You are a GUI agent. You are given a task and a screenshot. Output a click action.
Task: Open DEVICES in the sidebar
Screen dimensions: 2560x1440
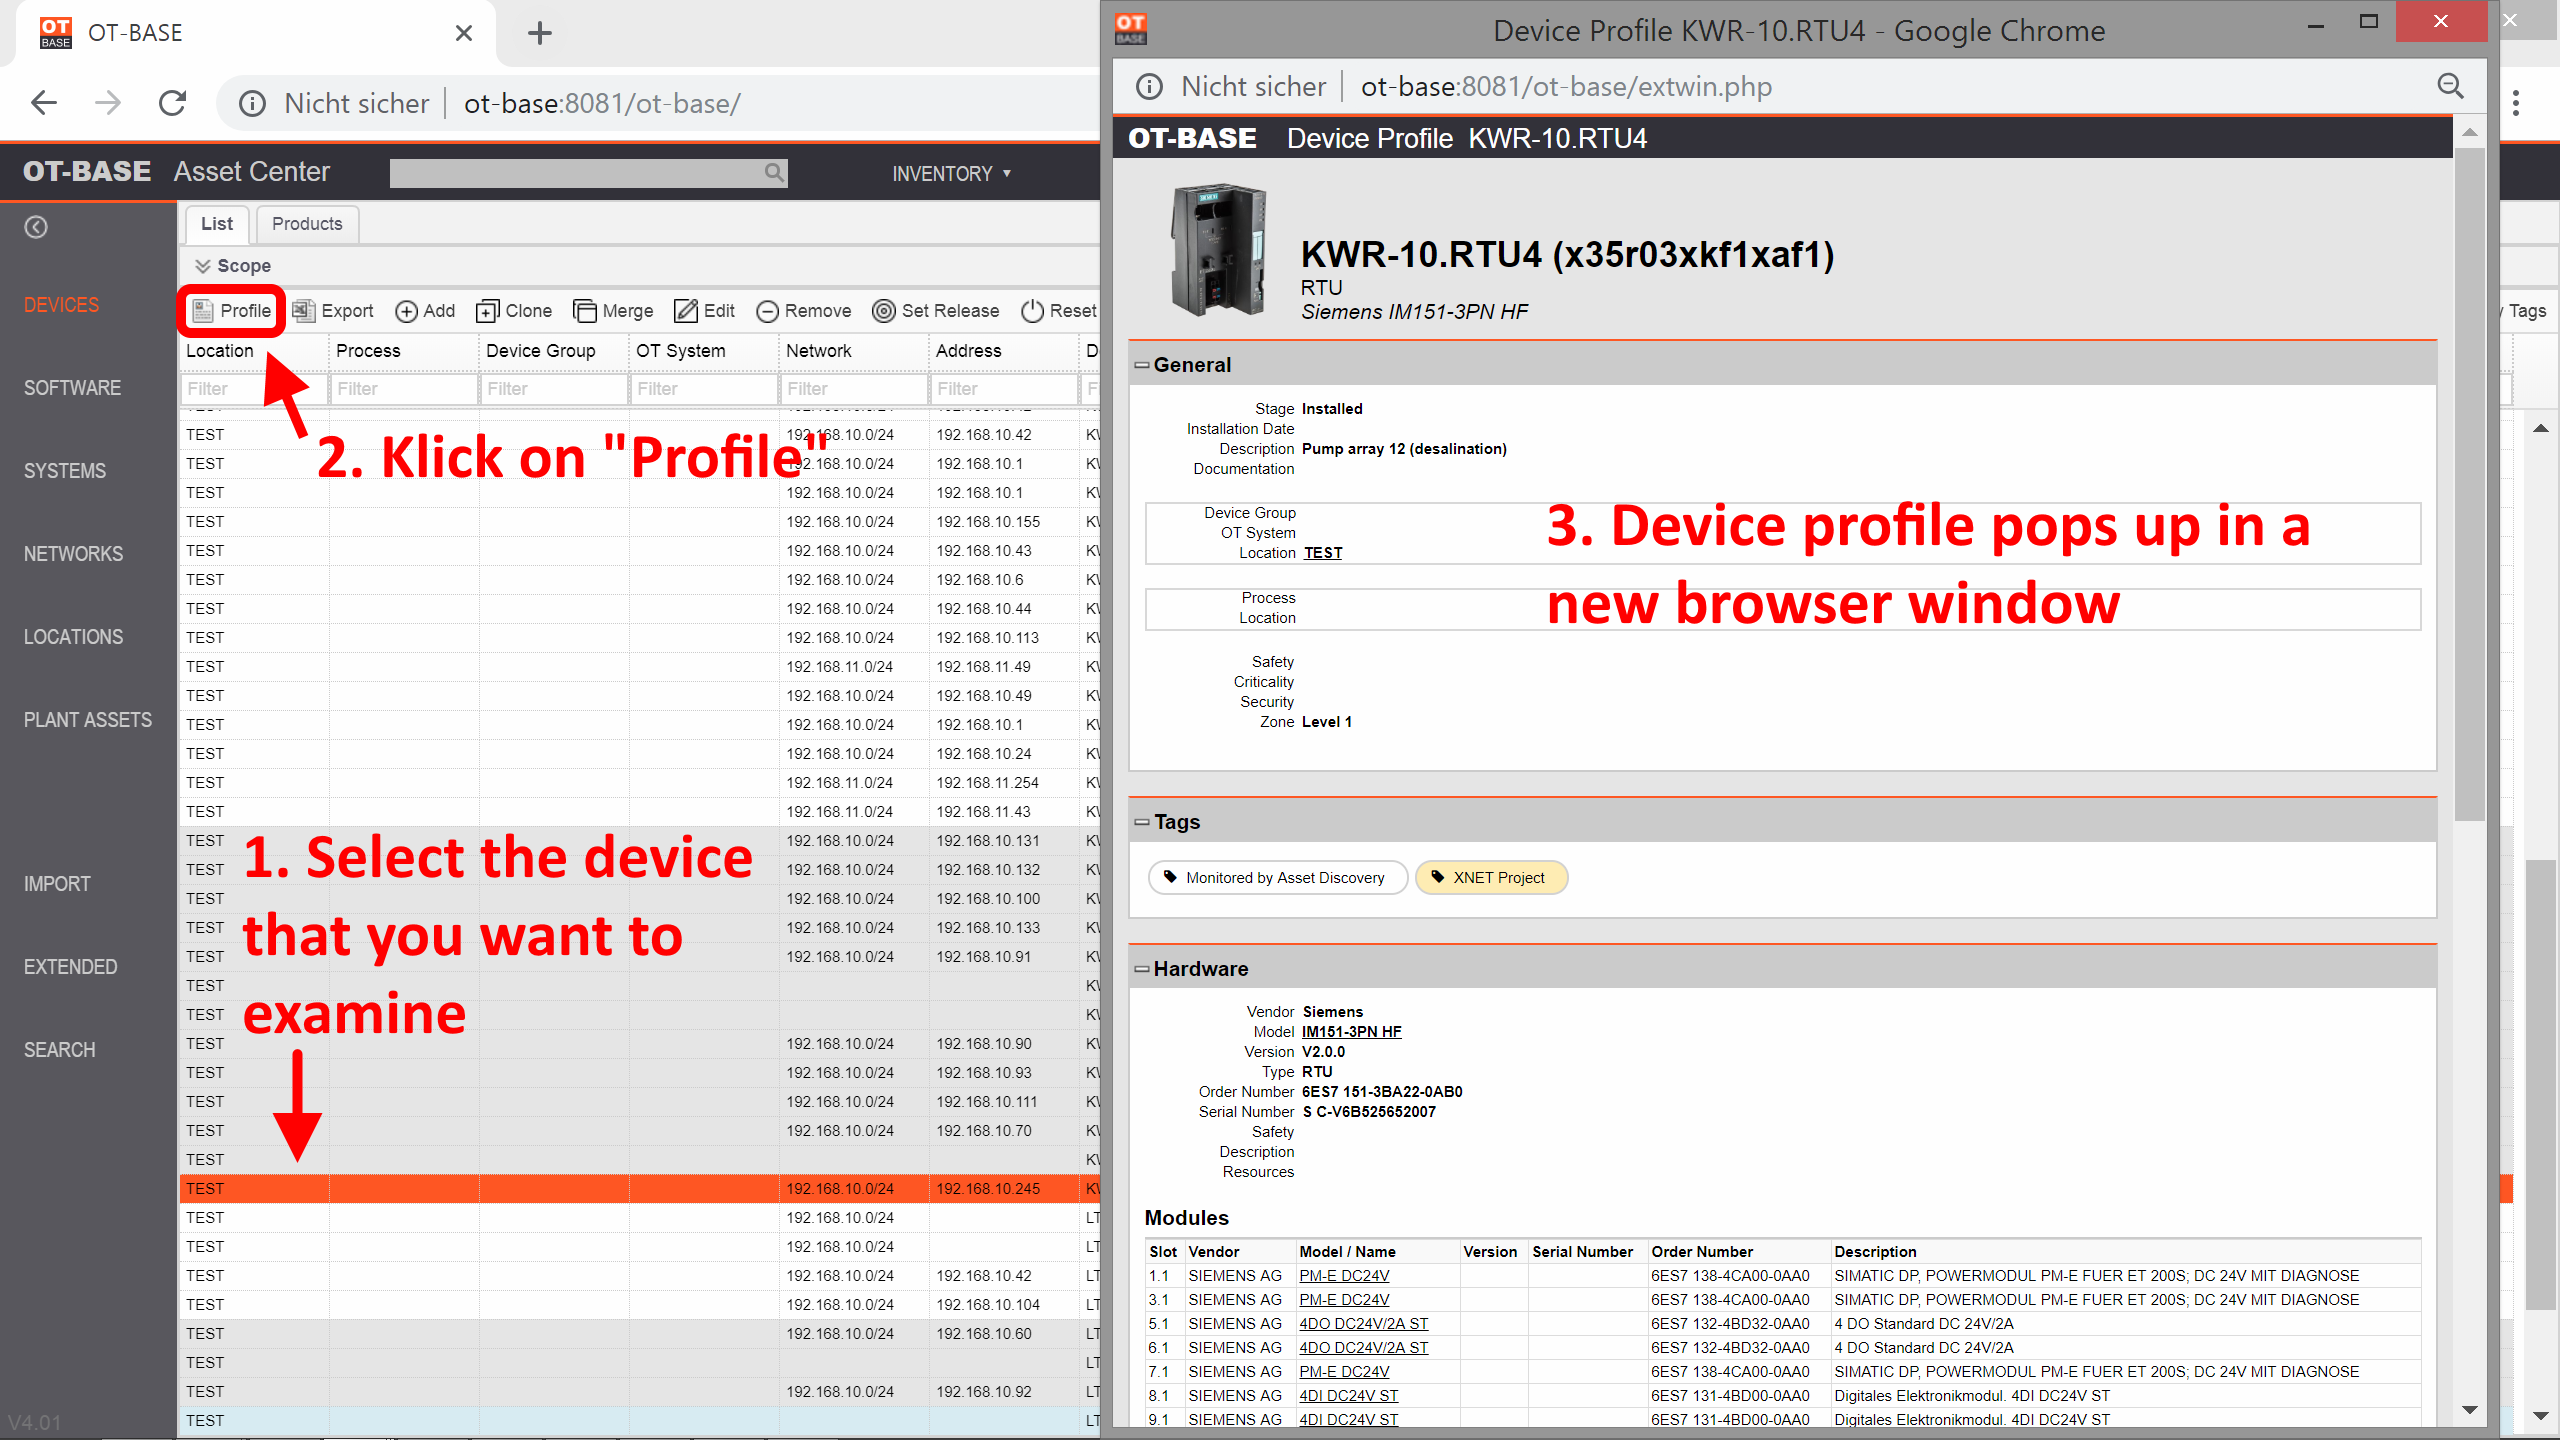tap(62, 305)
